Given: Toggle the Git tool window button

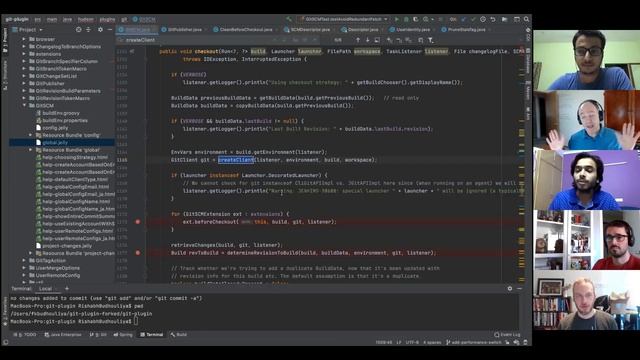Looking at the screenshot, I should 98,334.
